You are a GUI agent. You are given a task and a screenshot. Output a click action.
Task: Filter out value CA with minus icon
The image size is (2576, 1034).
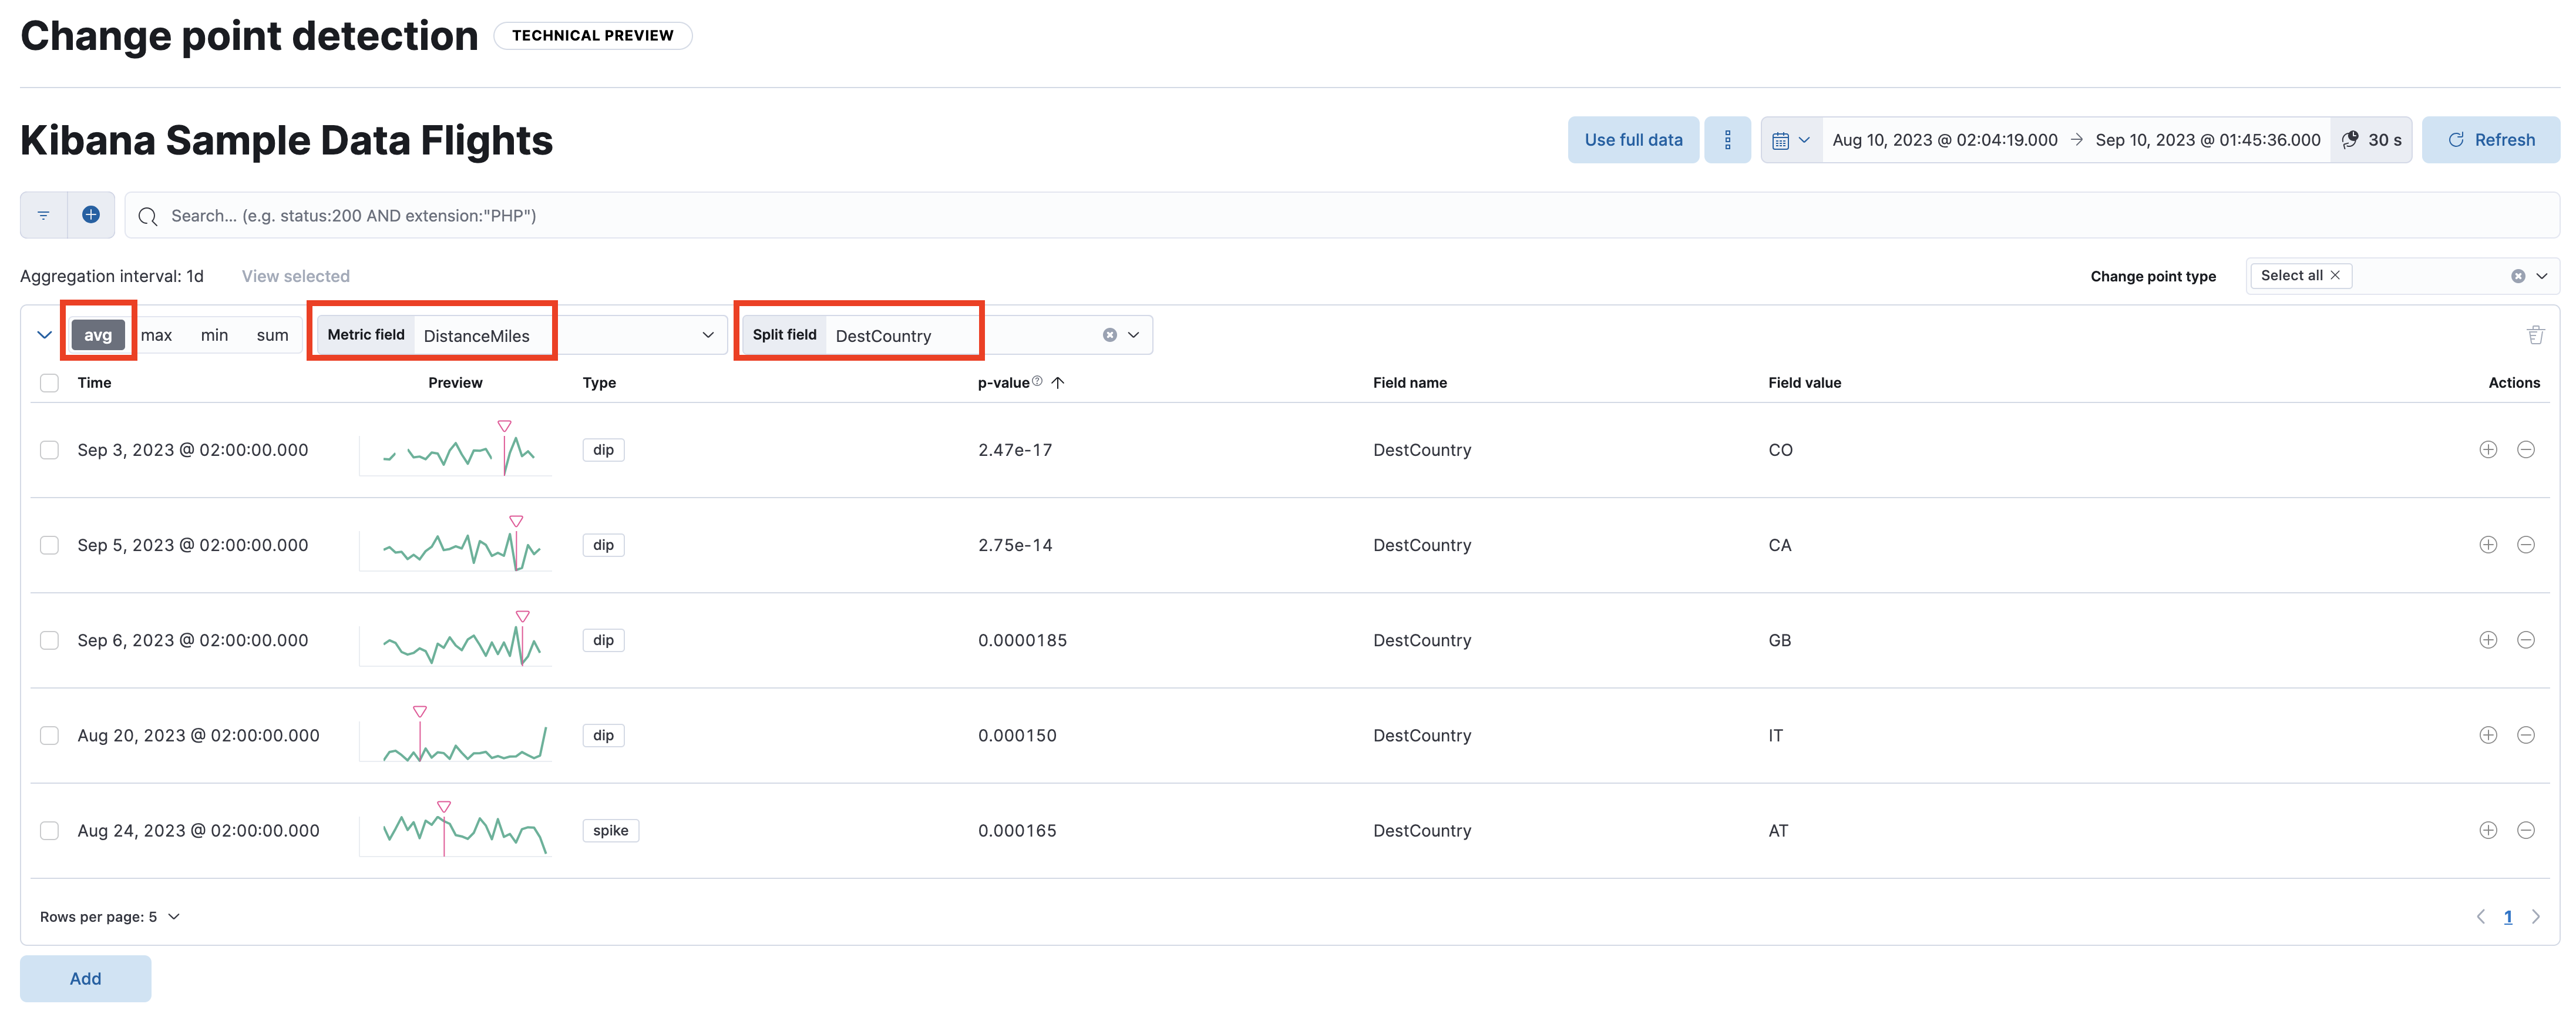(x=2526, y=545)
